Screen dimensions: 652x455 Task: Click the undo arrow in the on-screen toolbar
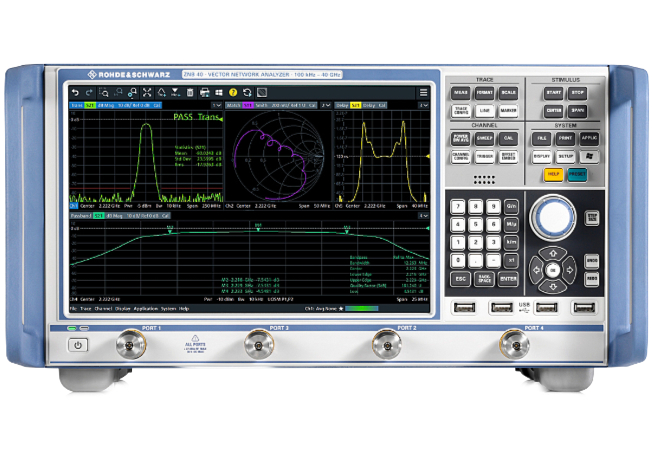tap(75, 92)
